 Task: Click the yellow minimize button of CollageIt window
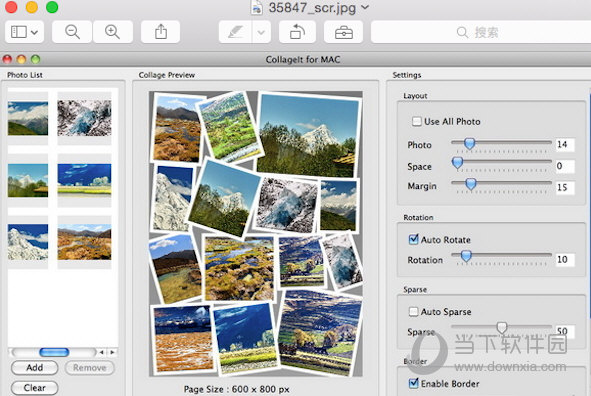point(21,59)
